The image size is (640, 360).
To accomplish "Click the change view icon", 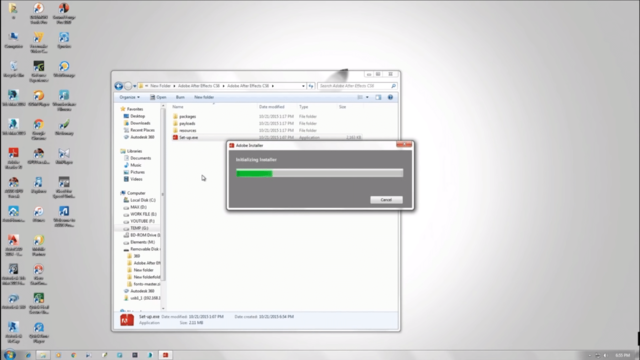I will point(360,97).
